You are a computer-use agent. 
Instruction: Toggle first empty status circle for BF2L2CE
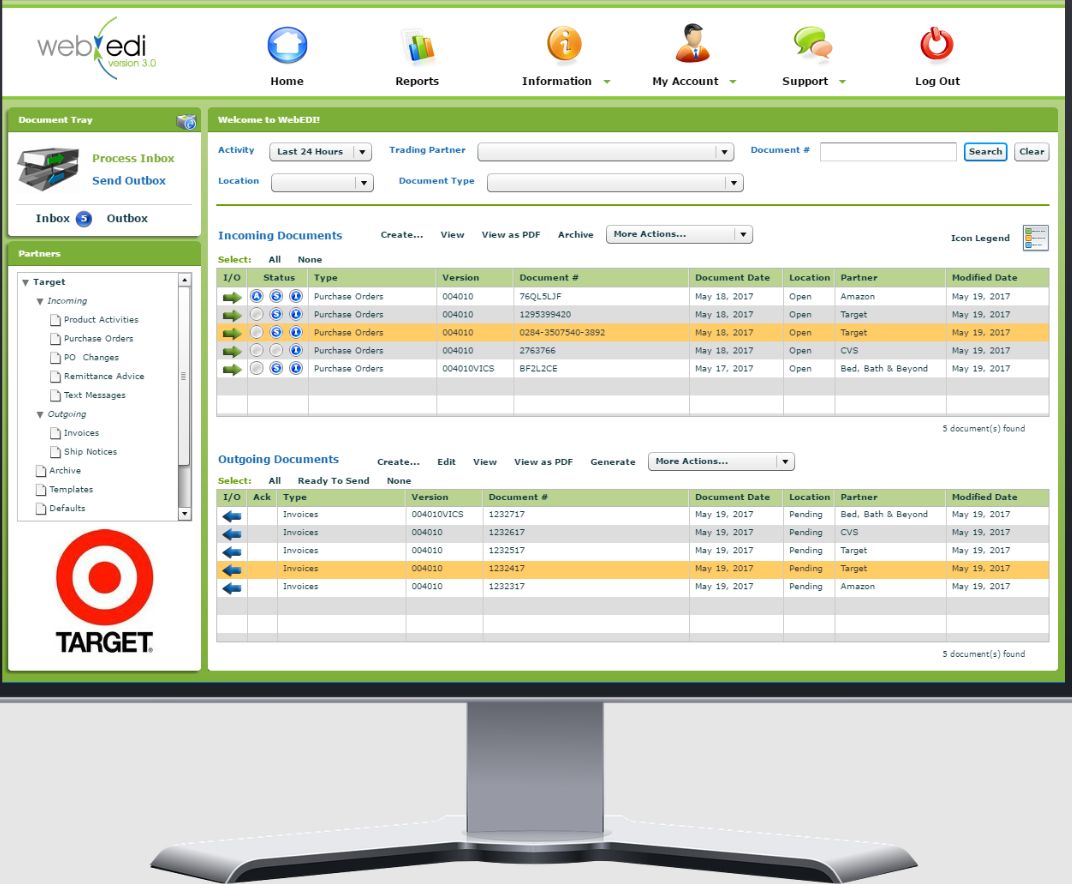click(x=256, y=368)
